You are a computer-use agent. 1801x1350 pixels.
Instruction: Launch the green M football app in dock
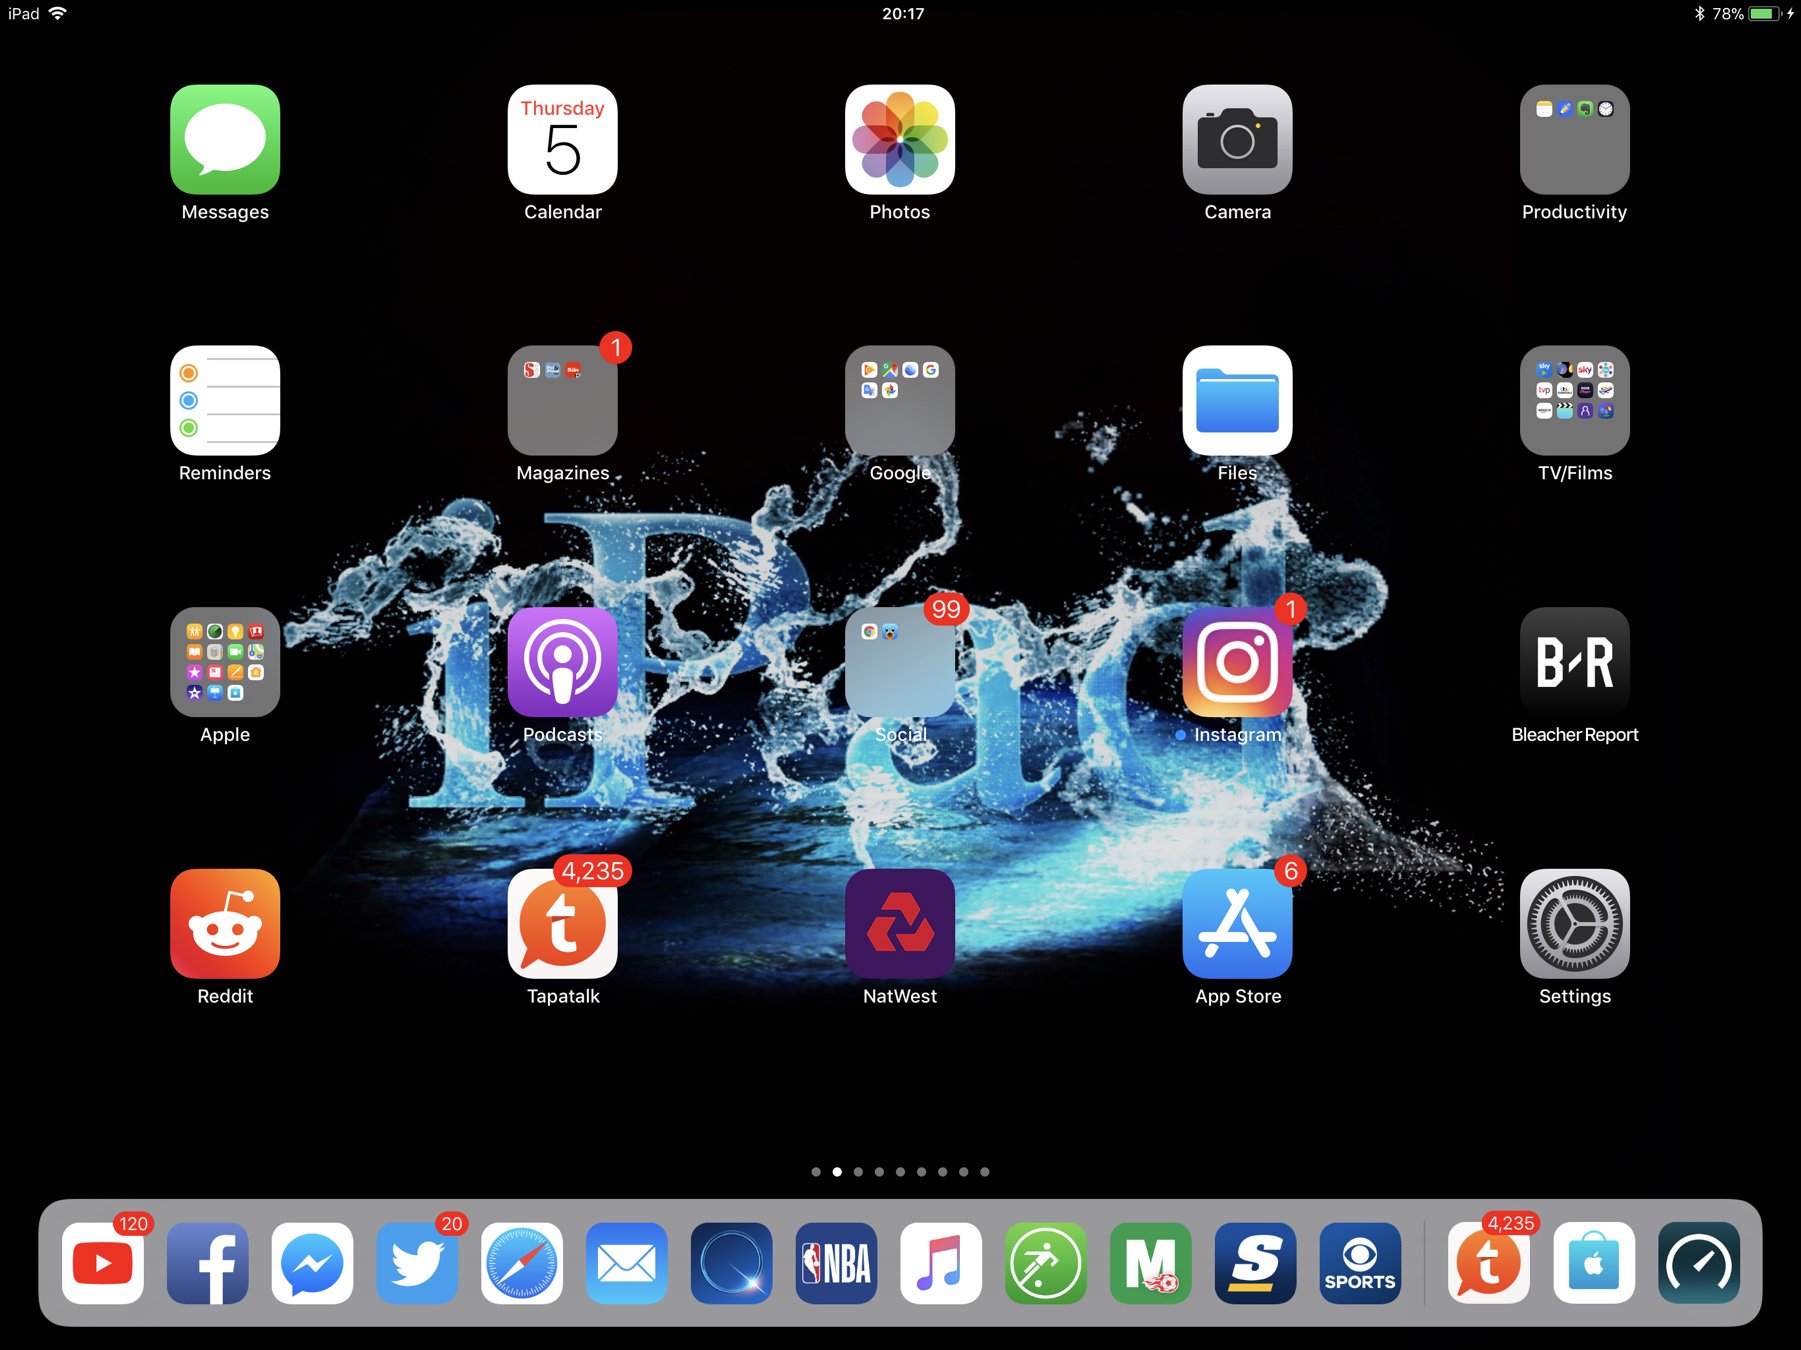(1151, 1263)
